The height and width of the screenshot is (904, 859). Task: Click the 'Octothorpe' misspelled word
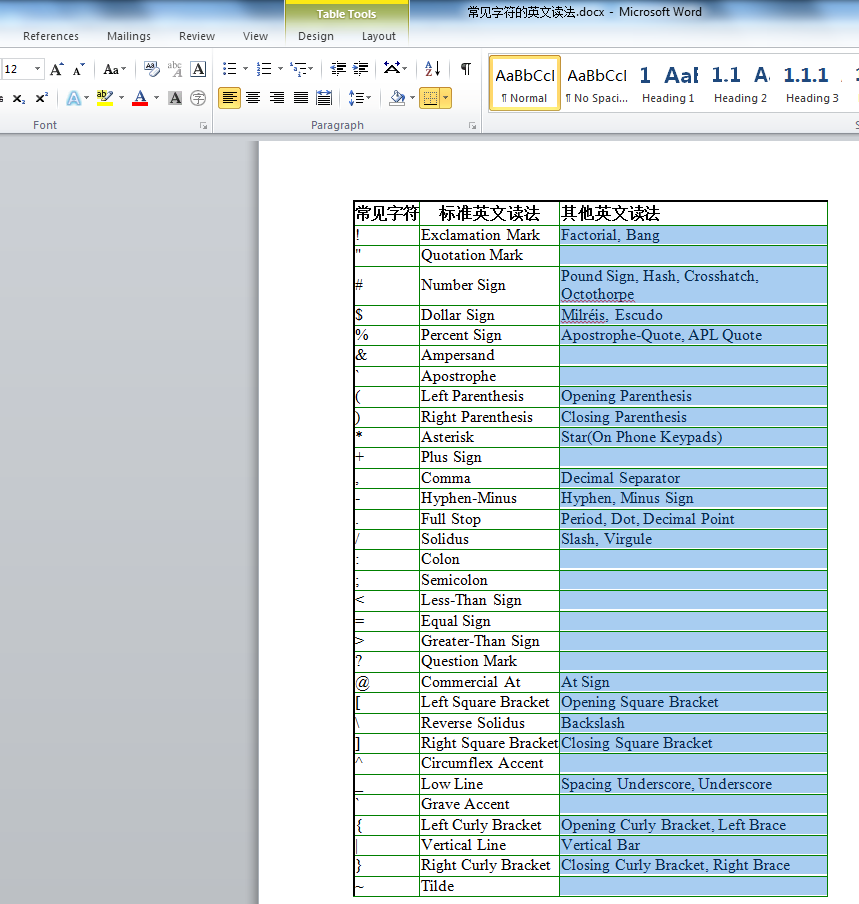coord(597,294)
